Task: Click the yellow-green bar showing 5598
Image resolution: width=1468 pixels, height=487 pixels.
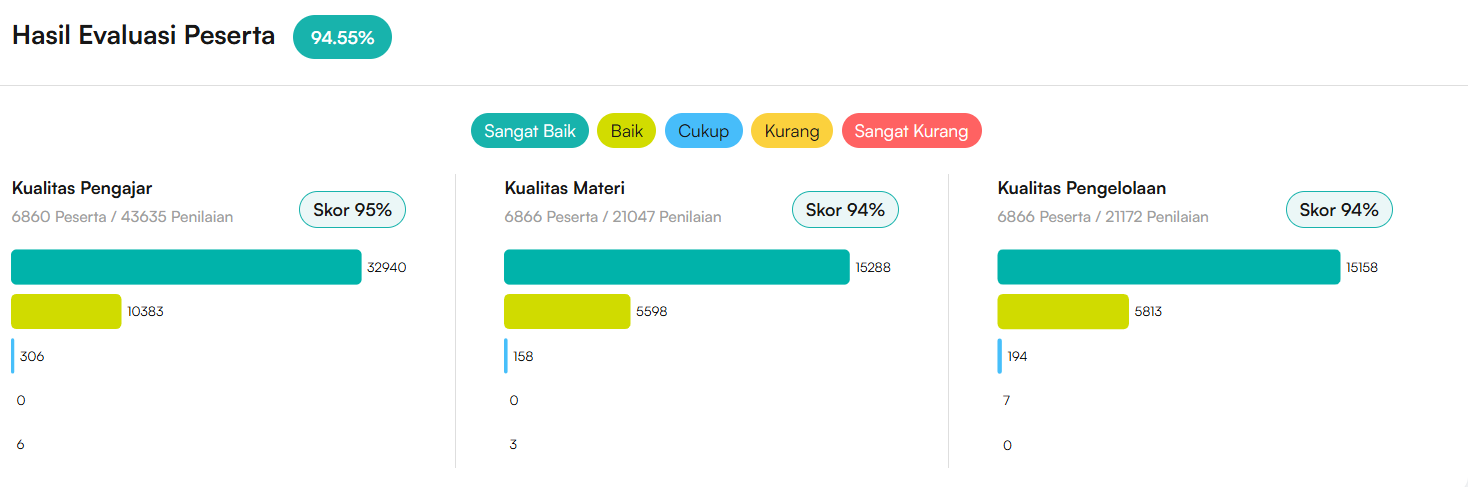Action: (567, 311)
